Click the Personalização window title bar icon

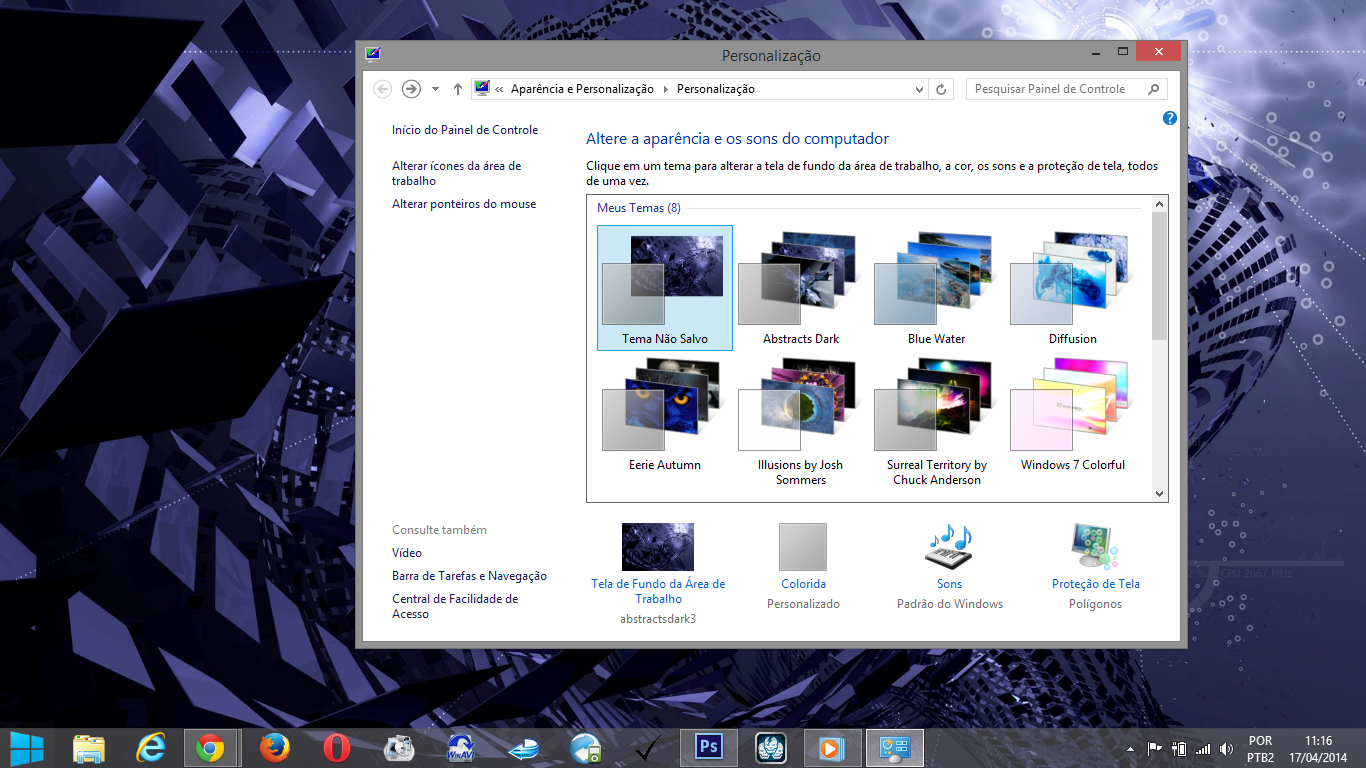pyautogui.click(x=373, y=54)
